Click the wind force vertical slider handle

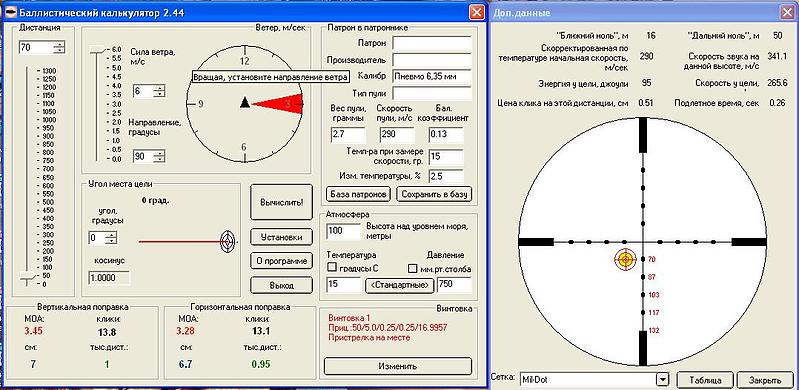click(96, 49)
